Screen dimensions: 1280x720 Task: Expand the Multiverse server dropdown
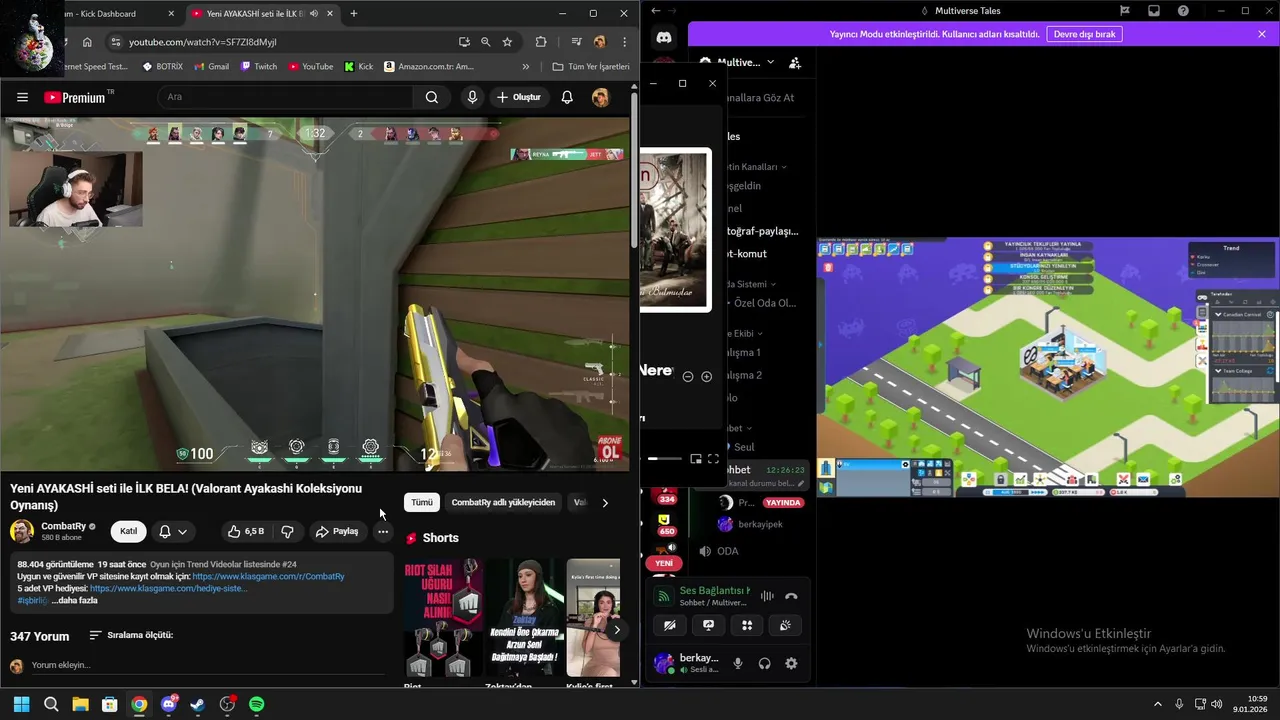770,62
